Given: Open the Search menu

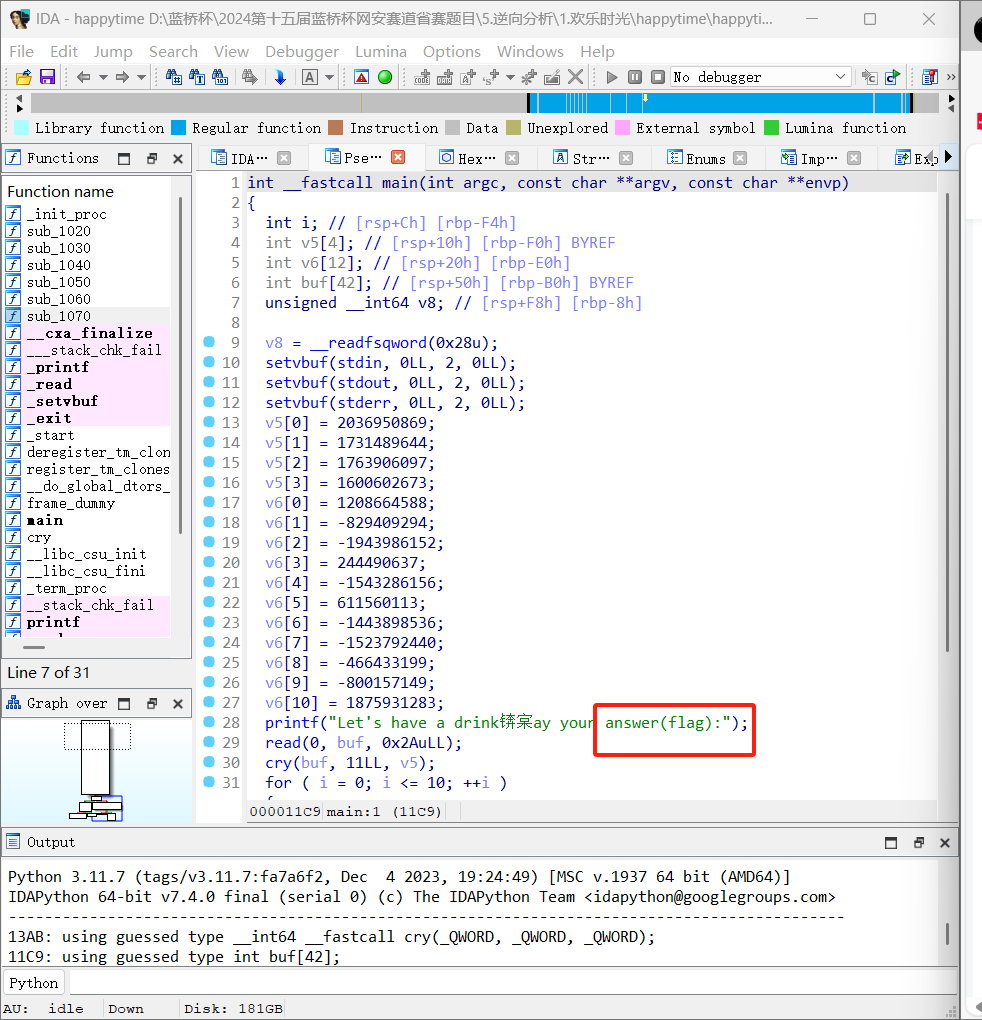Looking at the screenshot, I should [173, 51].
